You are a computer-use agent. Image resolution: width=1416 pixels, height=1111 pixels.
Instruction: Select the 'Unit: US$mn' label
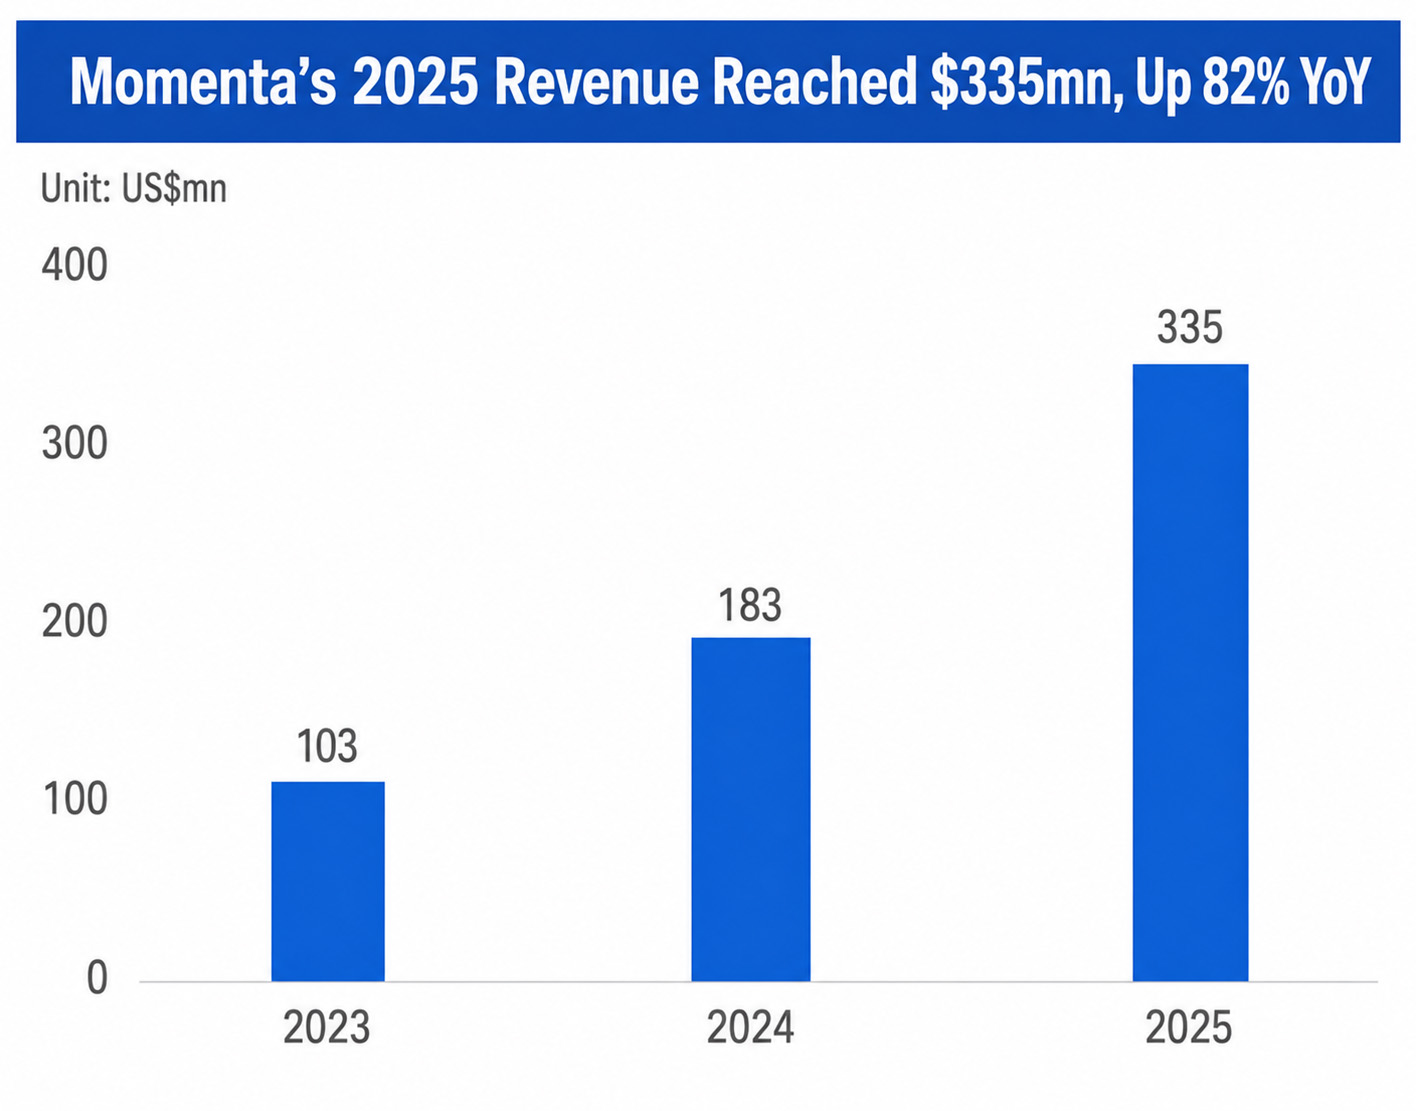click(134, 188)
